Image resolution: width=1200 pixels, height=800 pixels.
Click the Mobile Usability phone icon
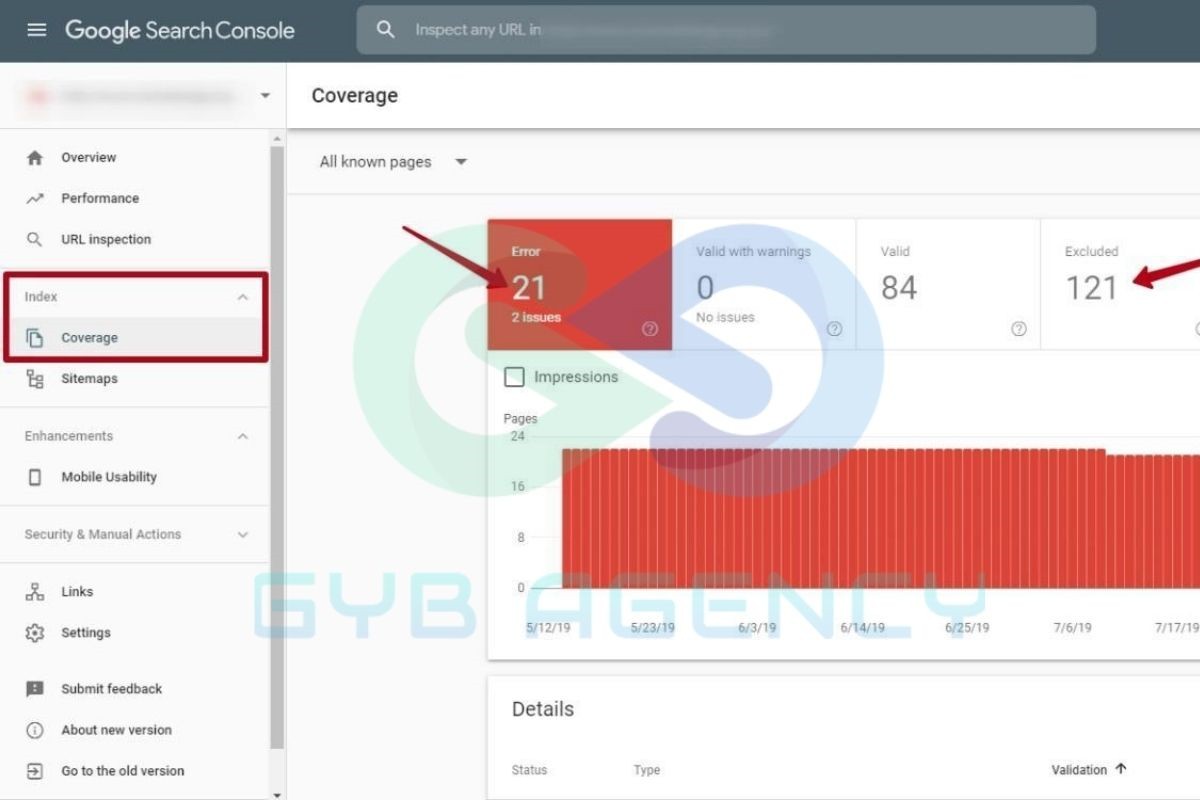pyautogui.click(x=35, y=477)
